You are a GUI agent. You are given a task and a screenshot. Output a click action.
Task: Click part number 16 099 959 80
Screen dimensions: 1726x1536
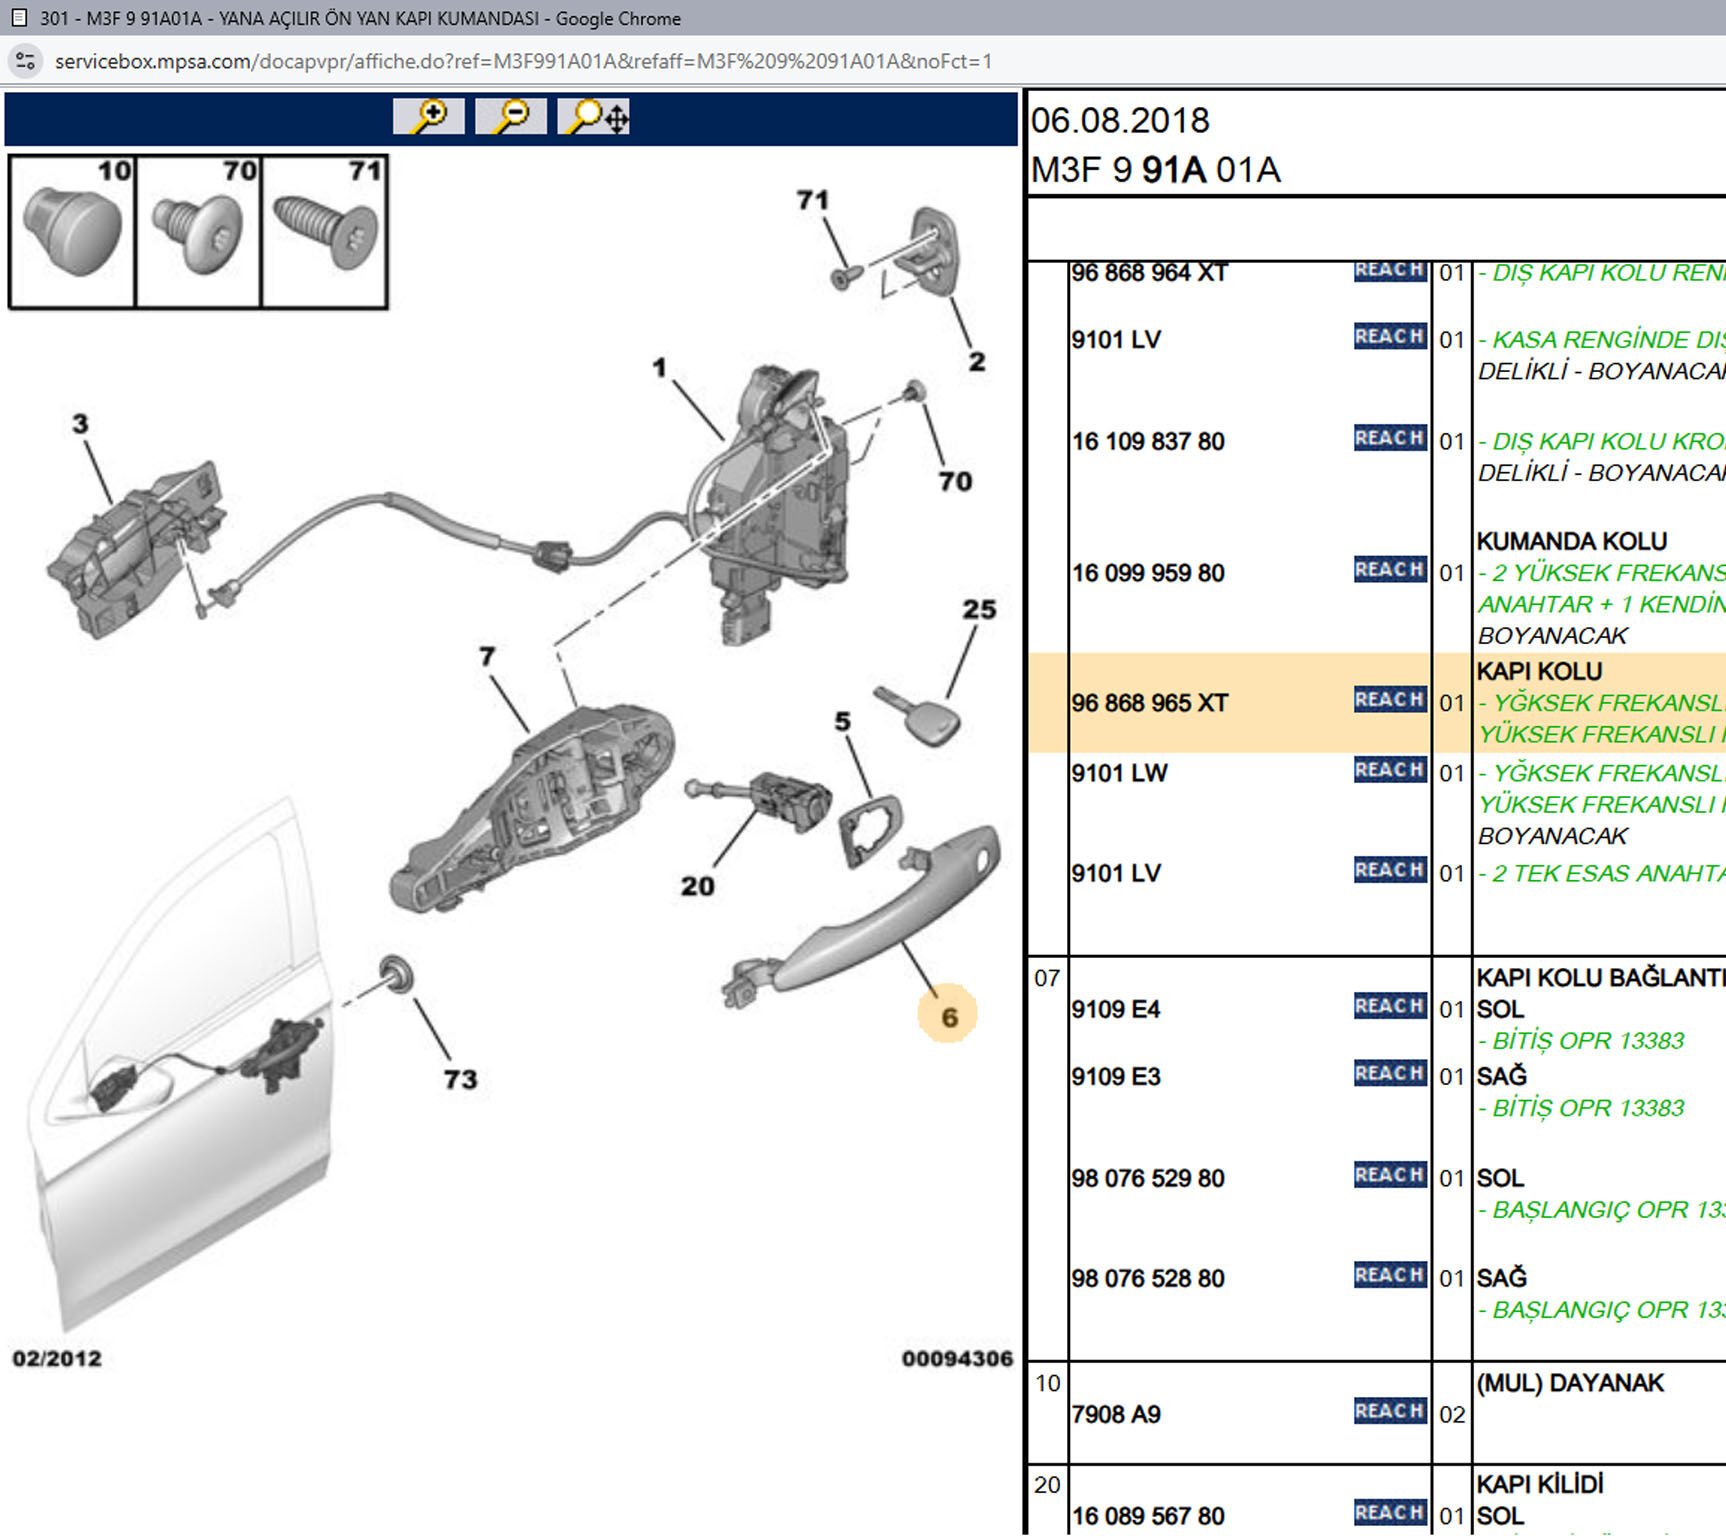(x=1147, y=573)
